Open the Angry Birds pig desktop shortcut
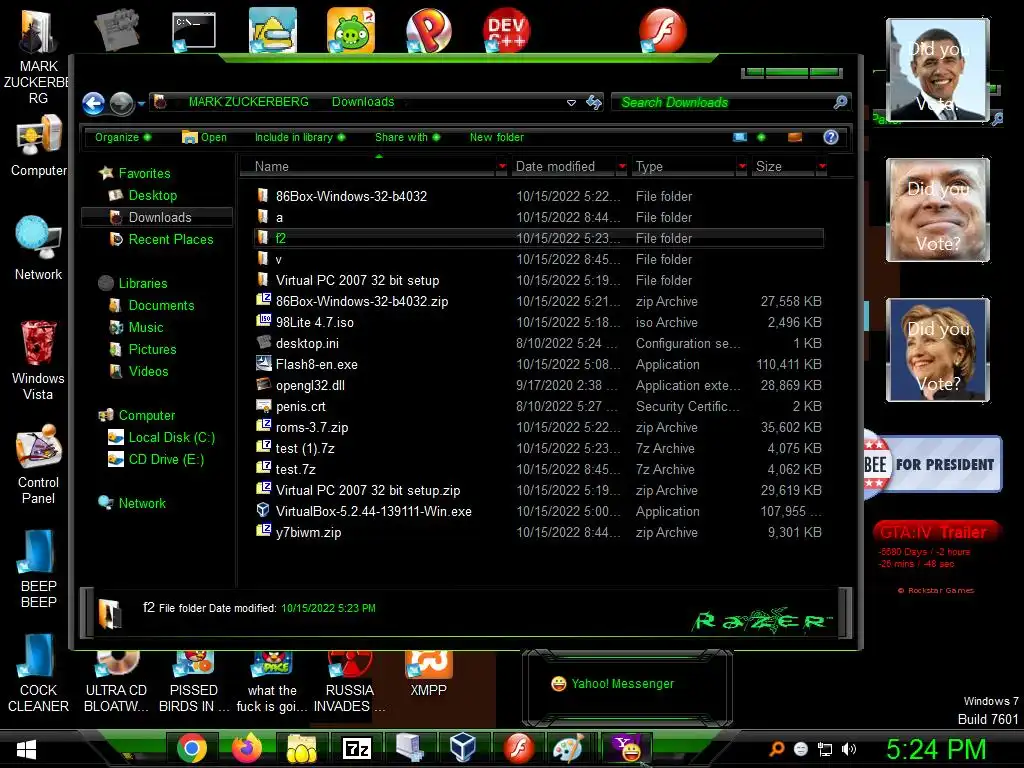The width and height of the screenshot is (1024, 768). coord(351,30)
